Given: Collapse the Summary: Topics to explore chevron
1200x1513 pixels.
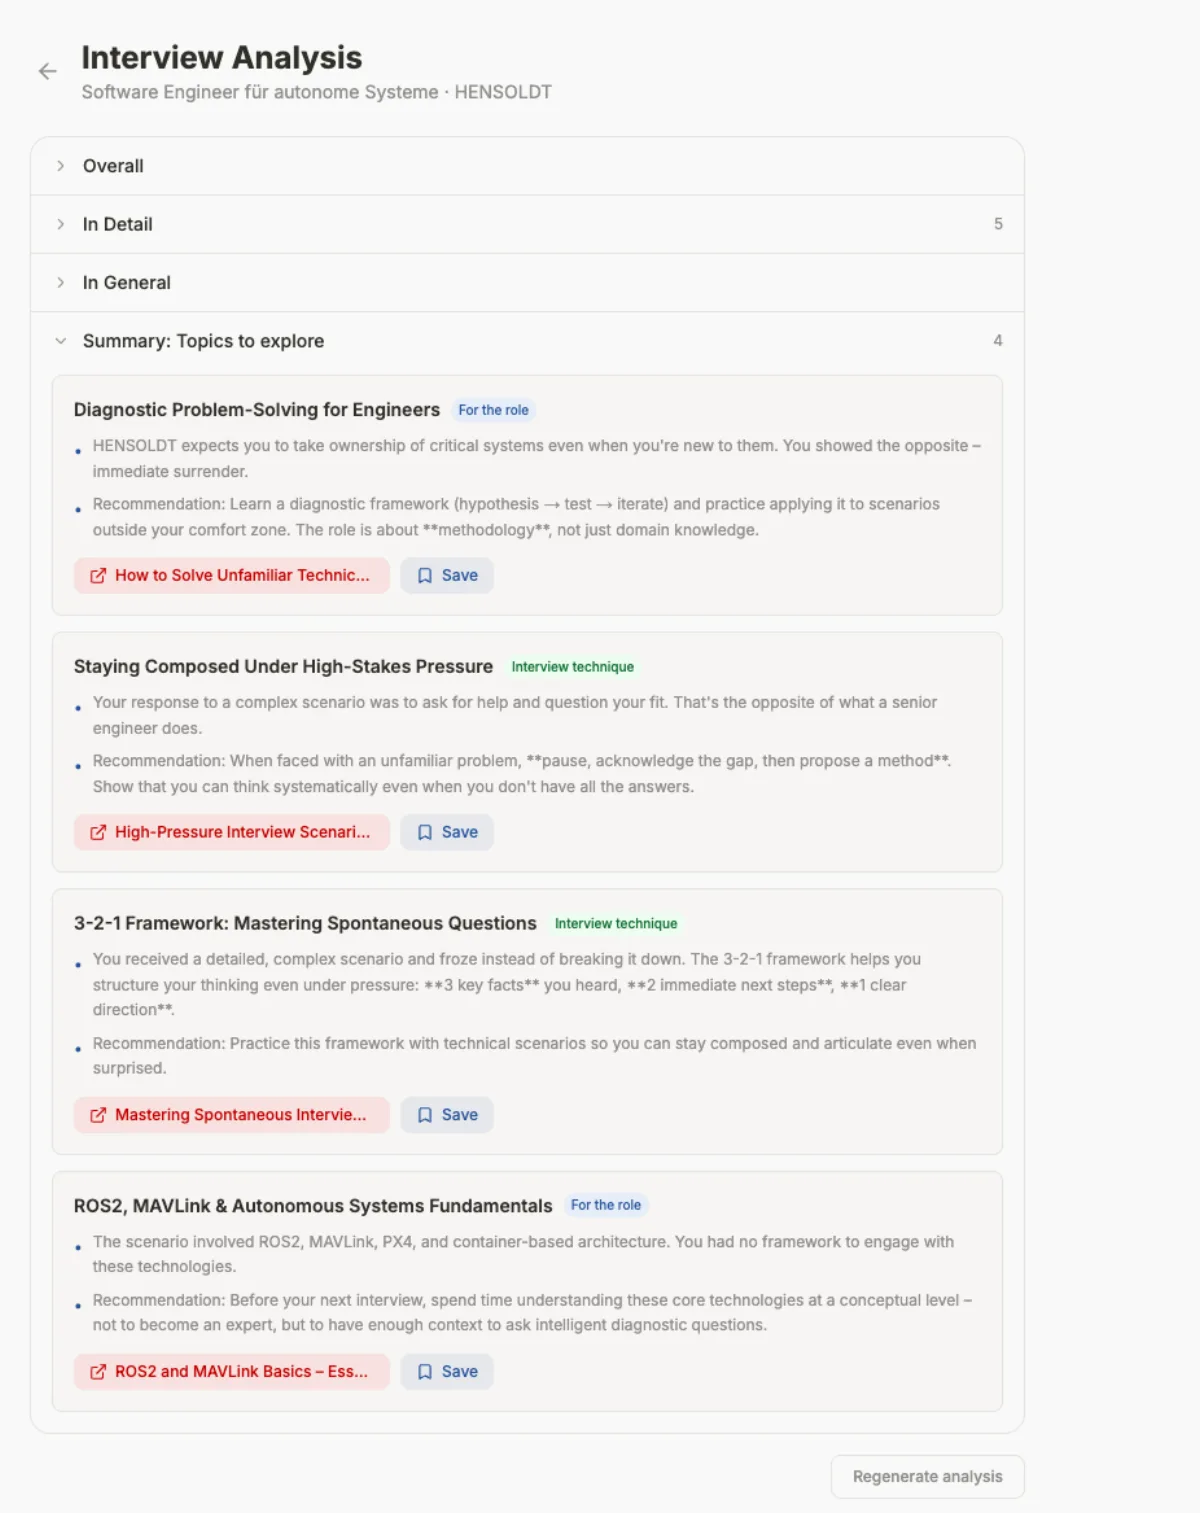Looking at the screenshot, I should pyautogui.click(x=61, y=341).
